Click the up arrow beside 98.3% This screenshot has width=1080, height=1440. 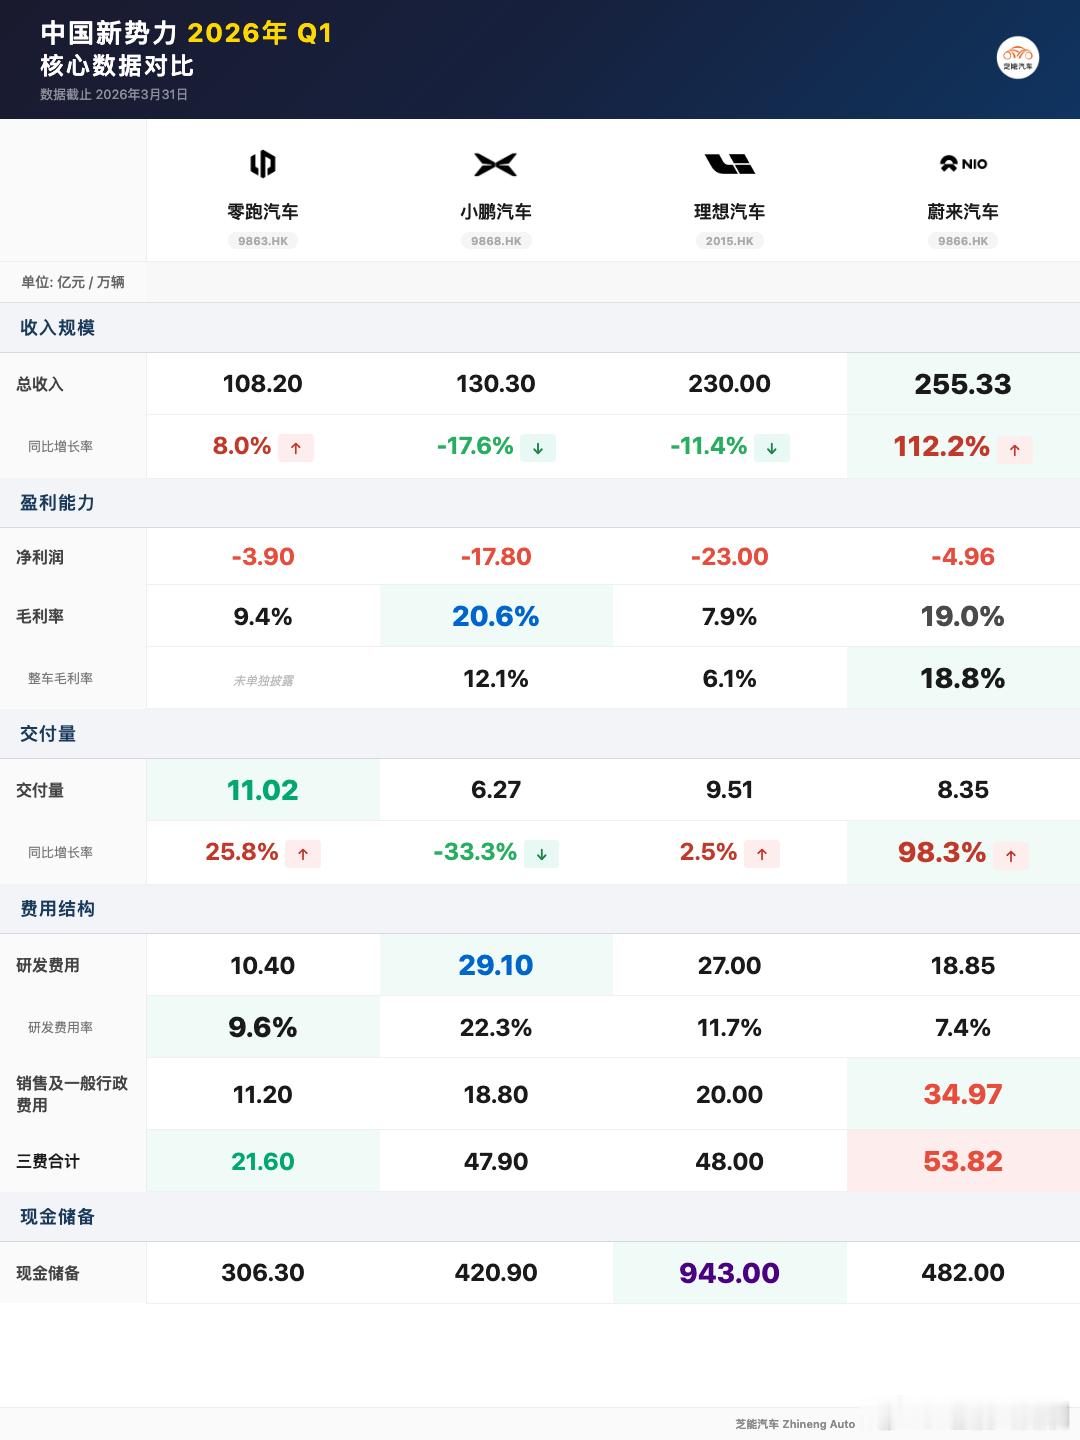pyautogui.click(x=1011, y=856)
